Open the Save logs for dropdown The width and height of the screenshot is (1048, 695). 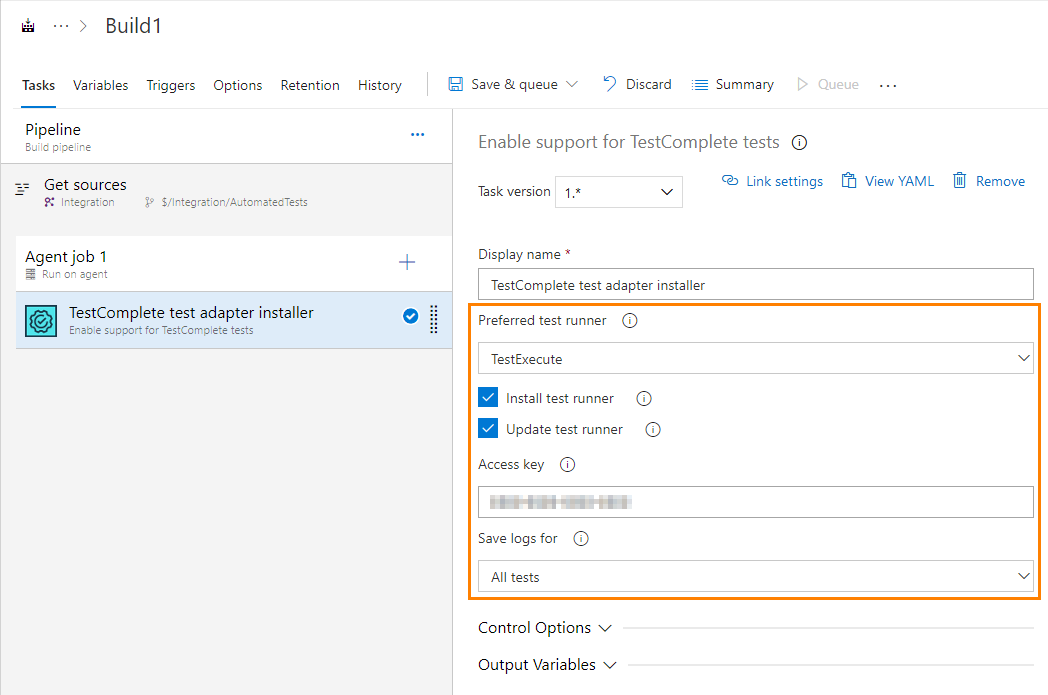756,576
